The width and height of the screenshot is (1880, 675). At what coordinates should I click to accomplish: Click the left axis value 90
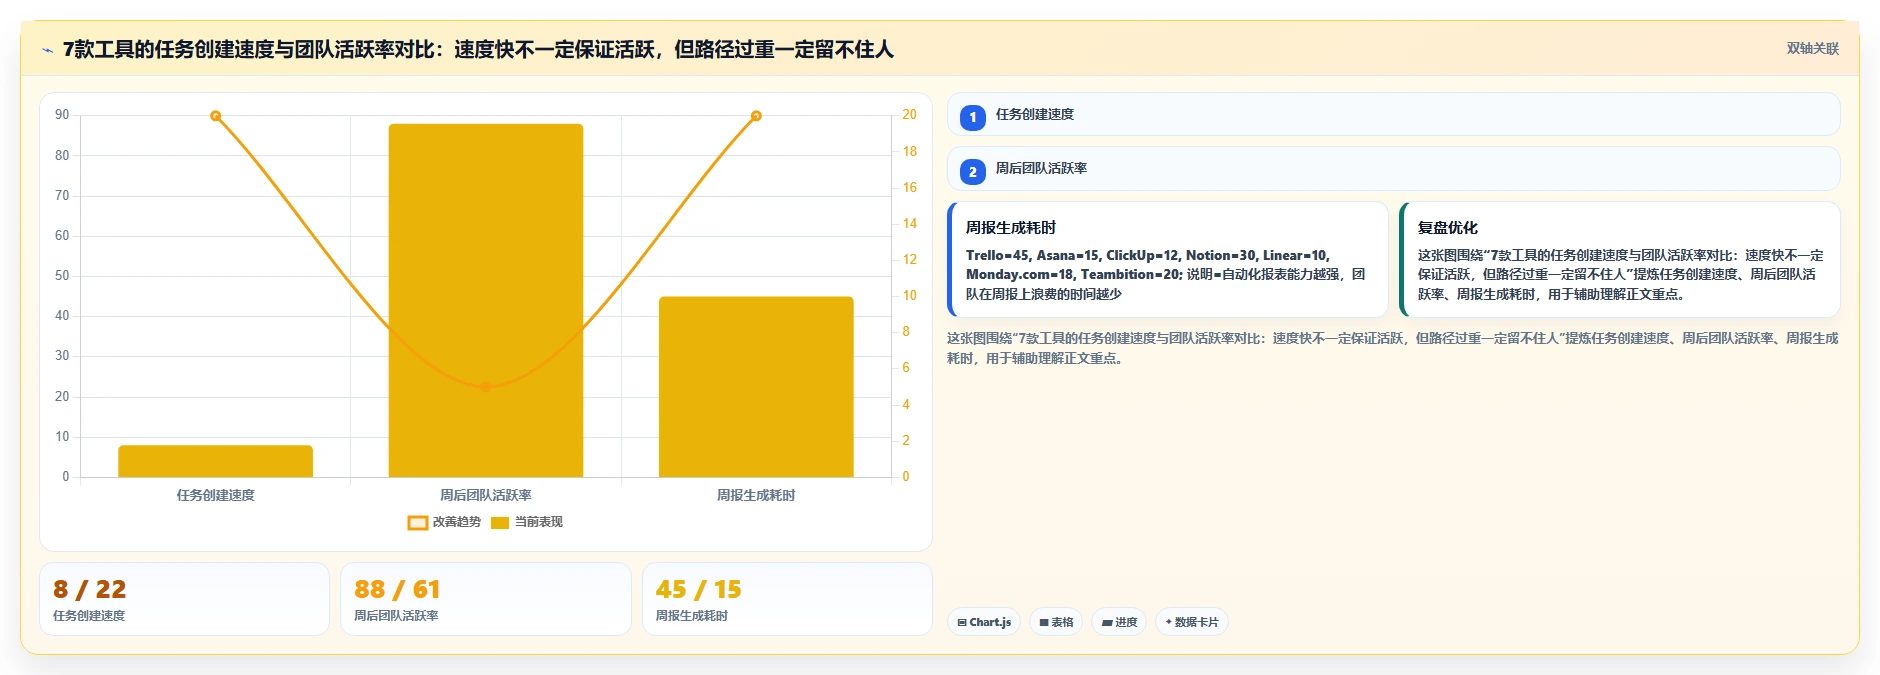62,115
